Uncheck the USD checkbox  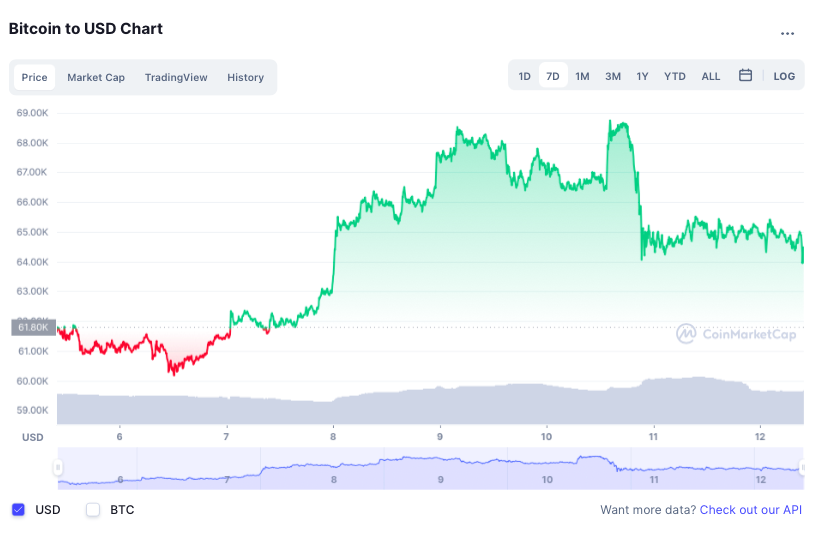point(18,510)
